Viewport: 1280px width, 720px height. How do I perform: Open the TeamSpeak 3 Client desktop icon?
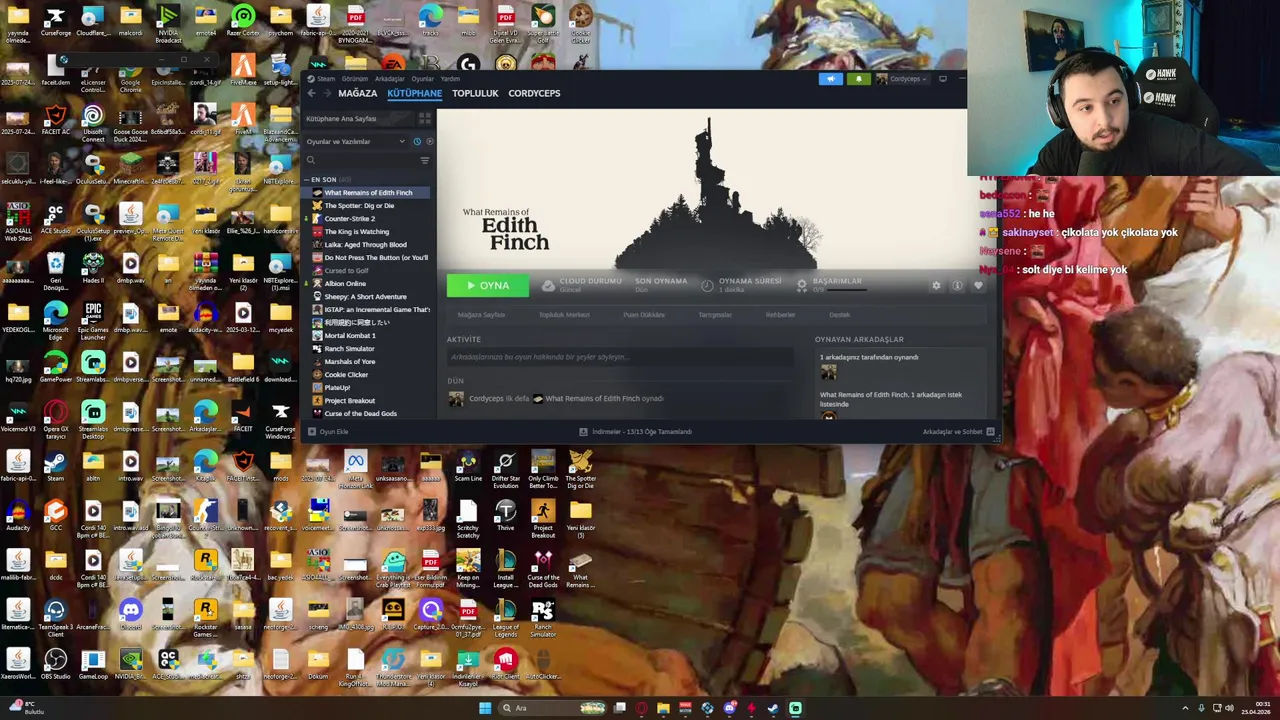pos(55,615)
